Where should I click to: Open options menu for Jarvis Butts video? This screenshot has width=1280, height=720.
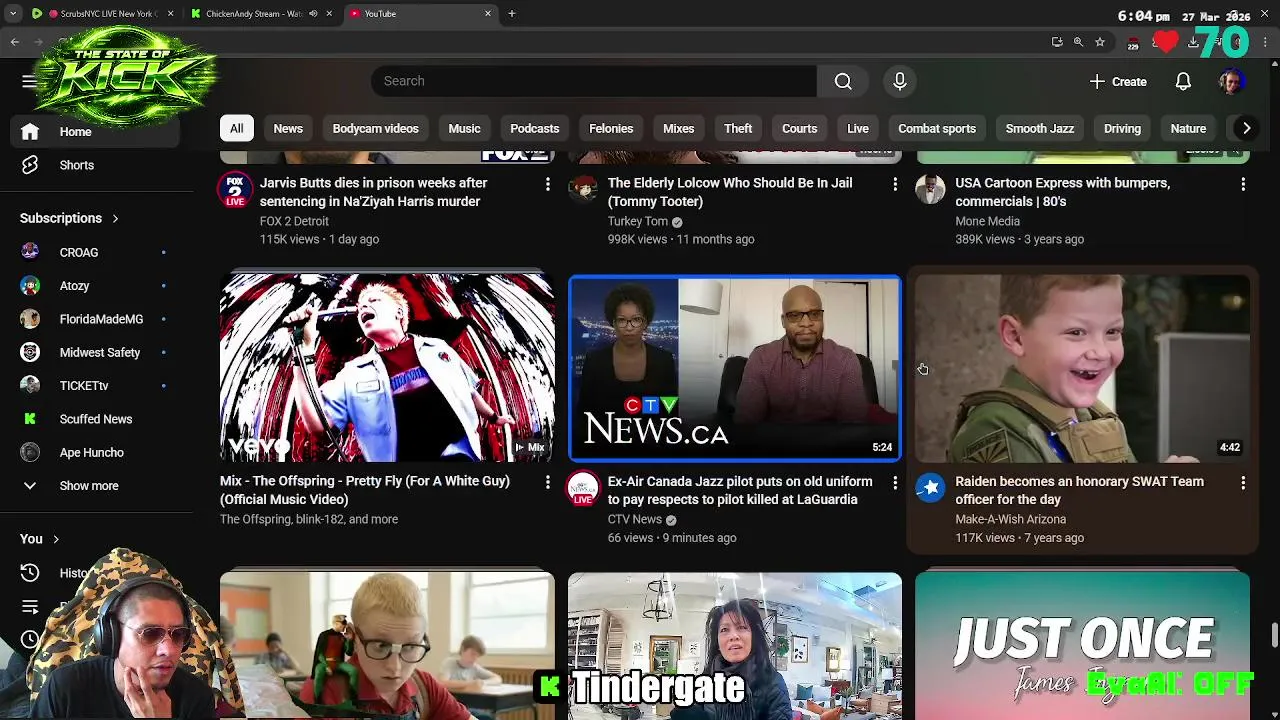(x=547, y=184)
